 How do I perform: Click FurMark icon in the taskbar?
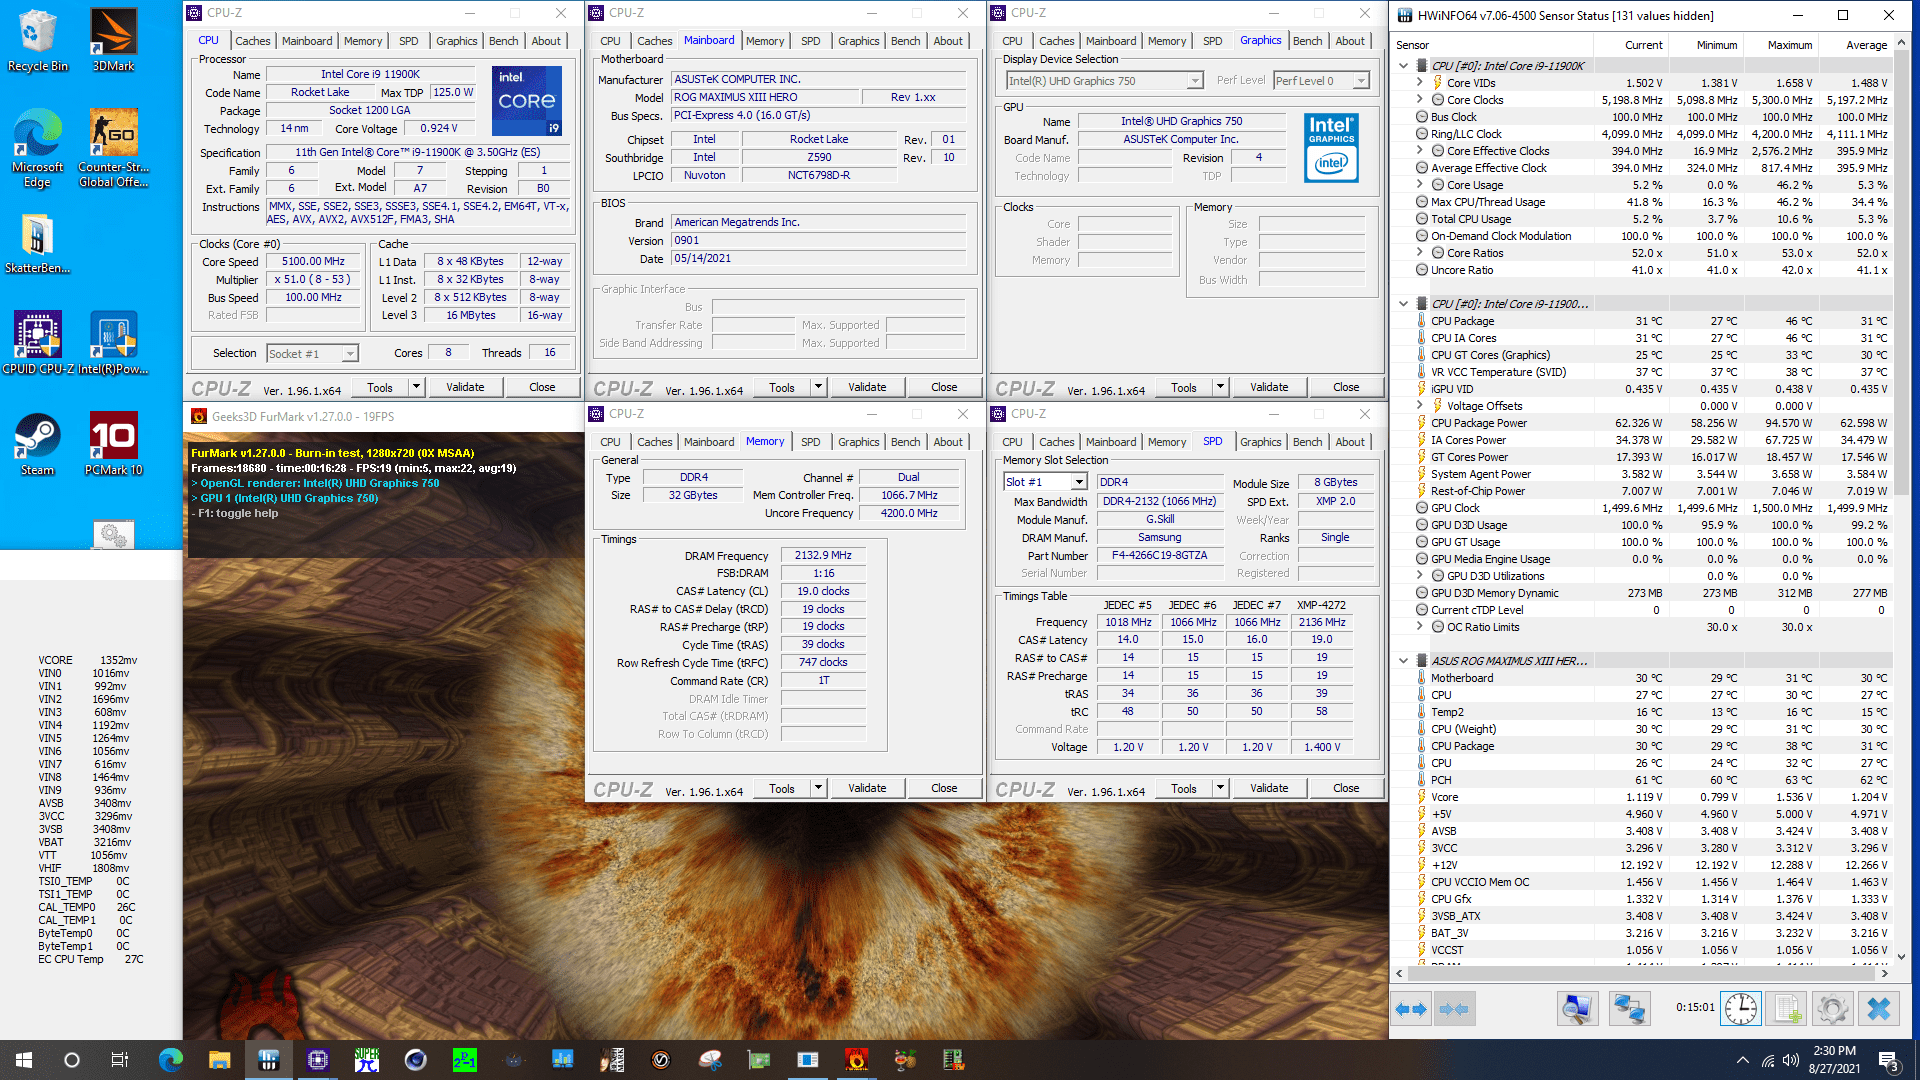click(x=856, y=1060)
